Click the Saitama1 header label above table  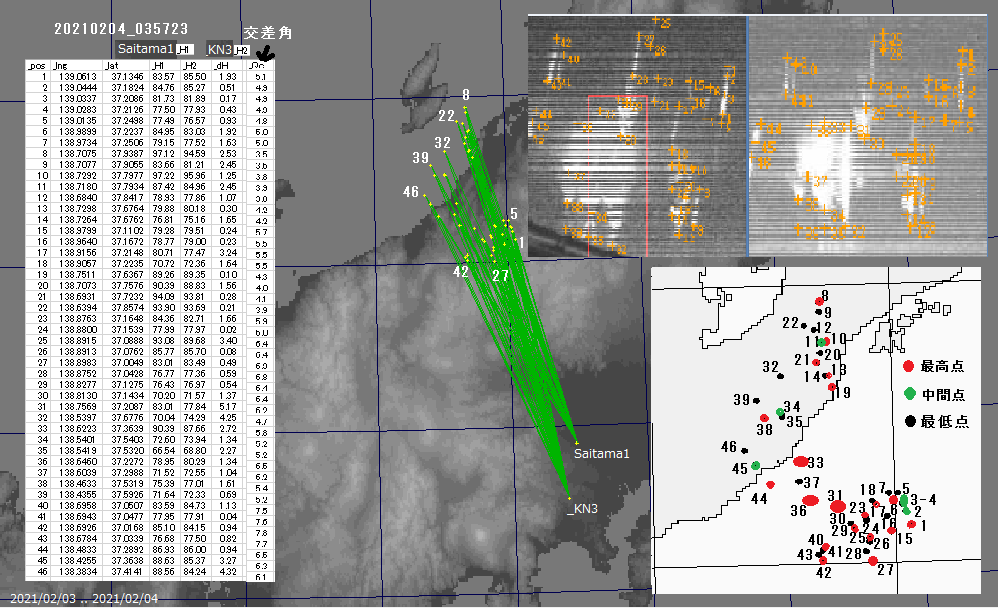coord(146,49)
